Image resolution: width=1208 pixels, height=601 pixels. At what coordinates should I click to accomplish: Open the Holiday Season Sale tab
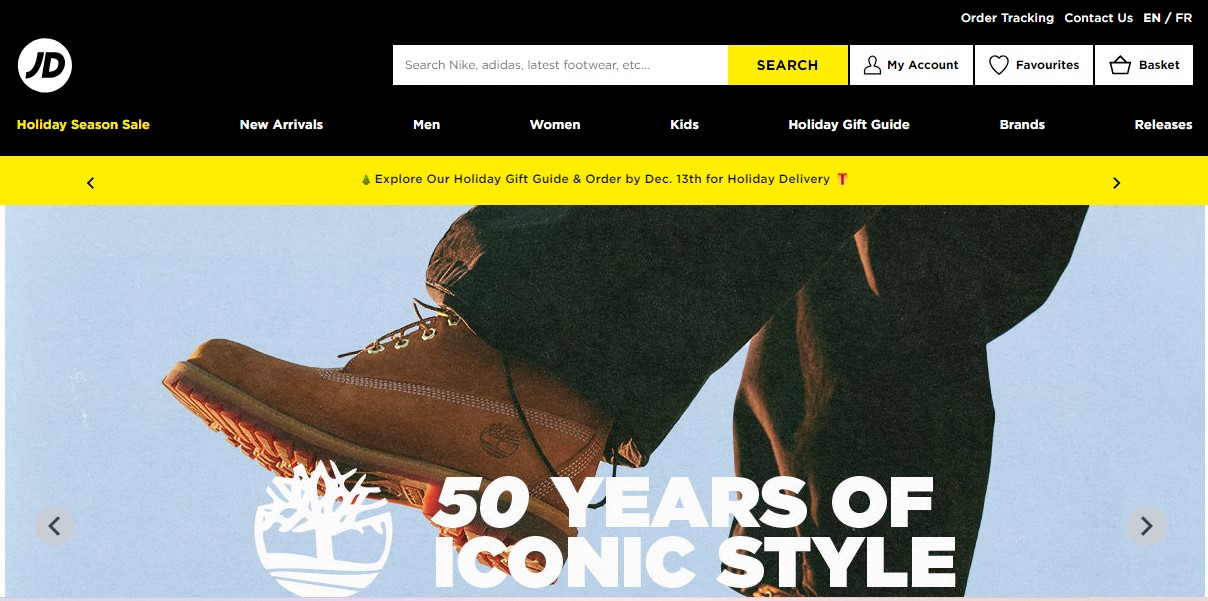[x=83, y=125]
